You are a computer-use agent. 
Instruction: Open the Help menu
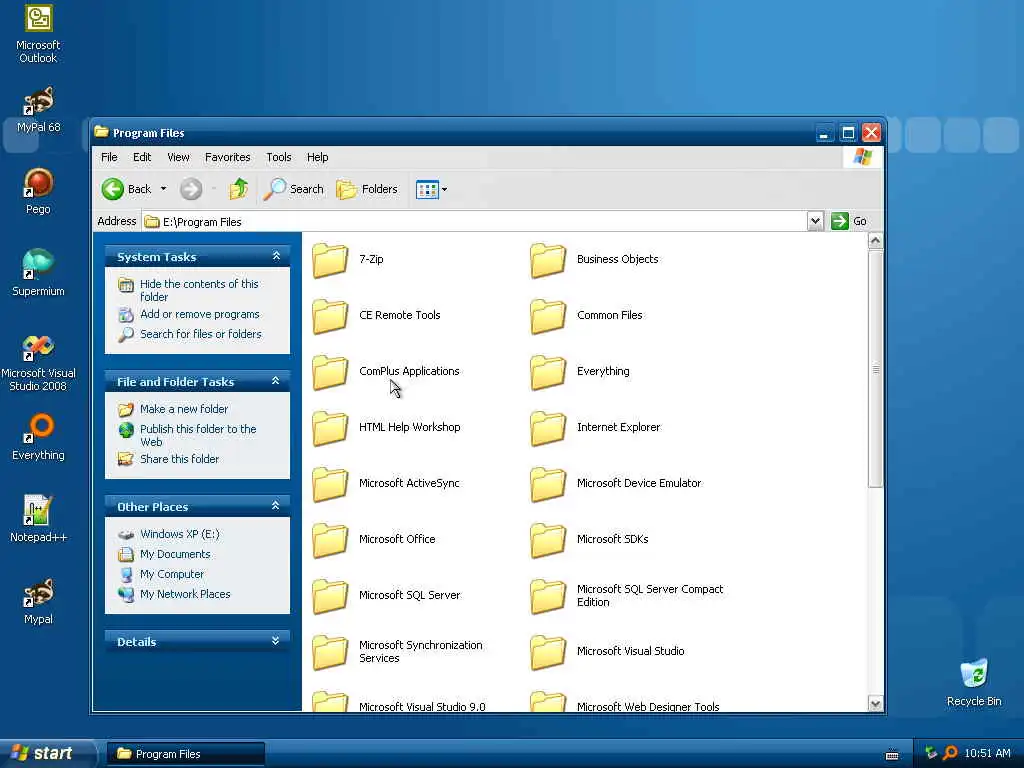[x=317, y=157]
